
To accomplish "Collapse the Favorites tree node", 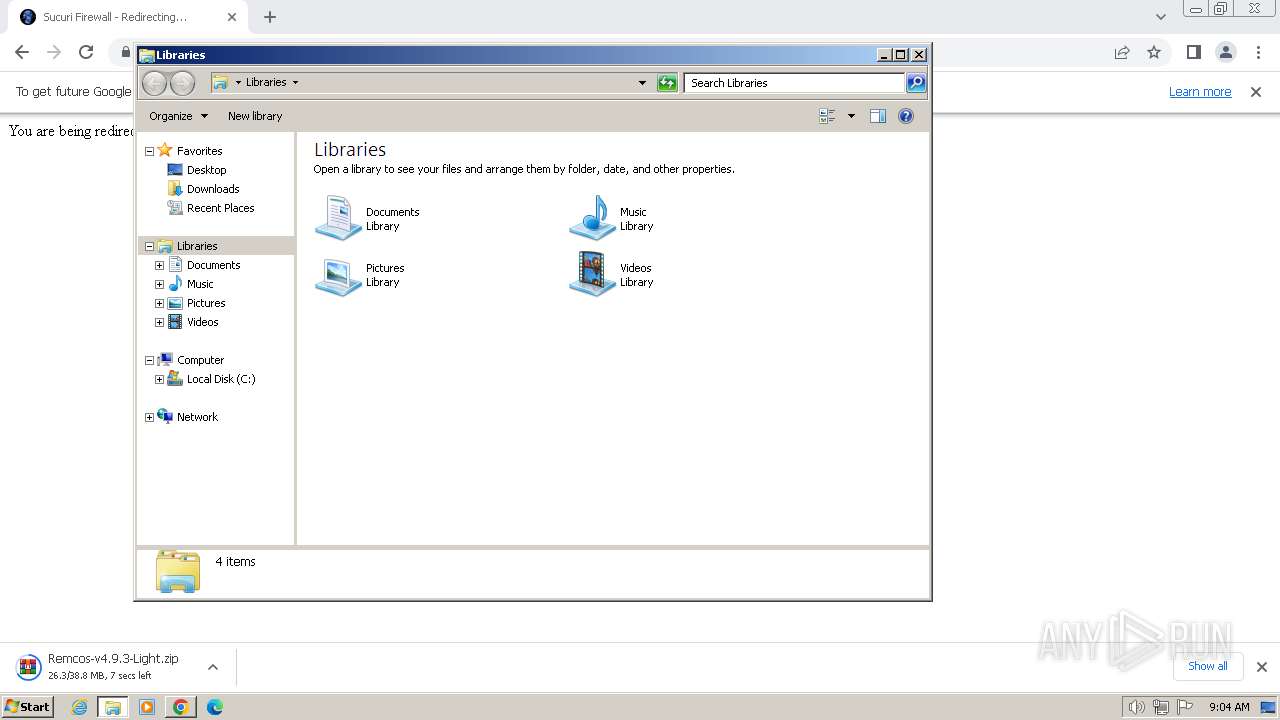I will point(149,151).
